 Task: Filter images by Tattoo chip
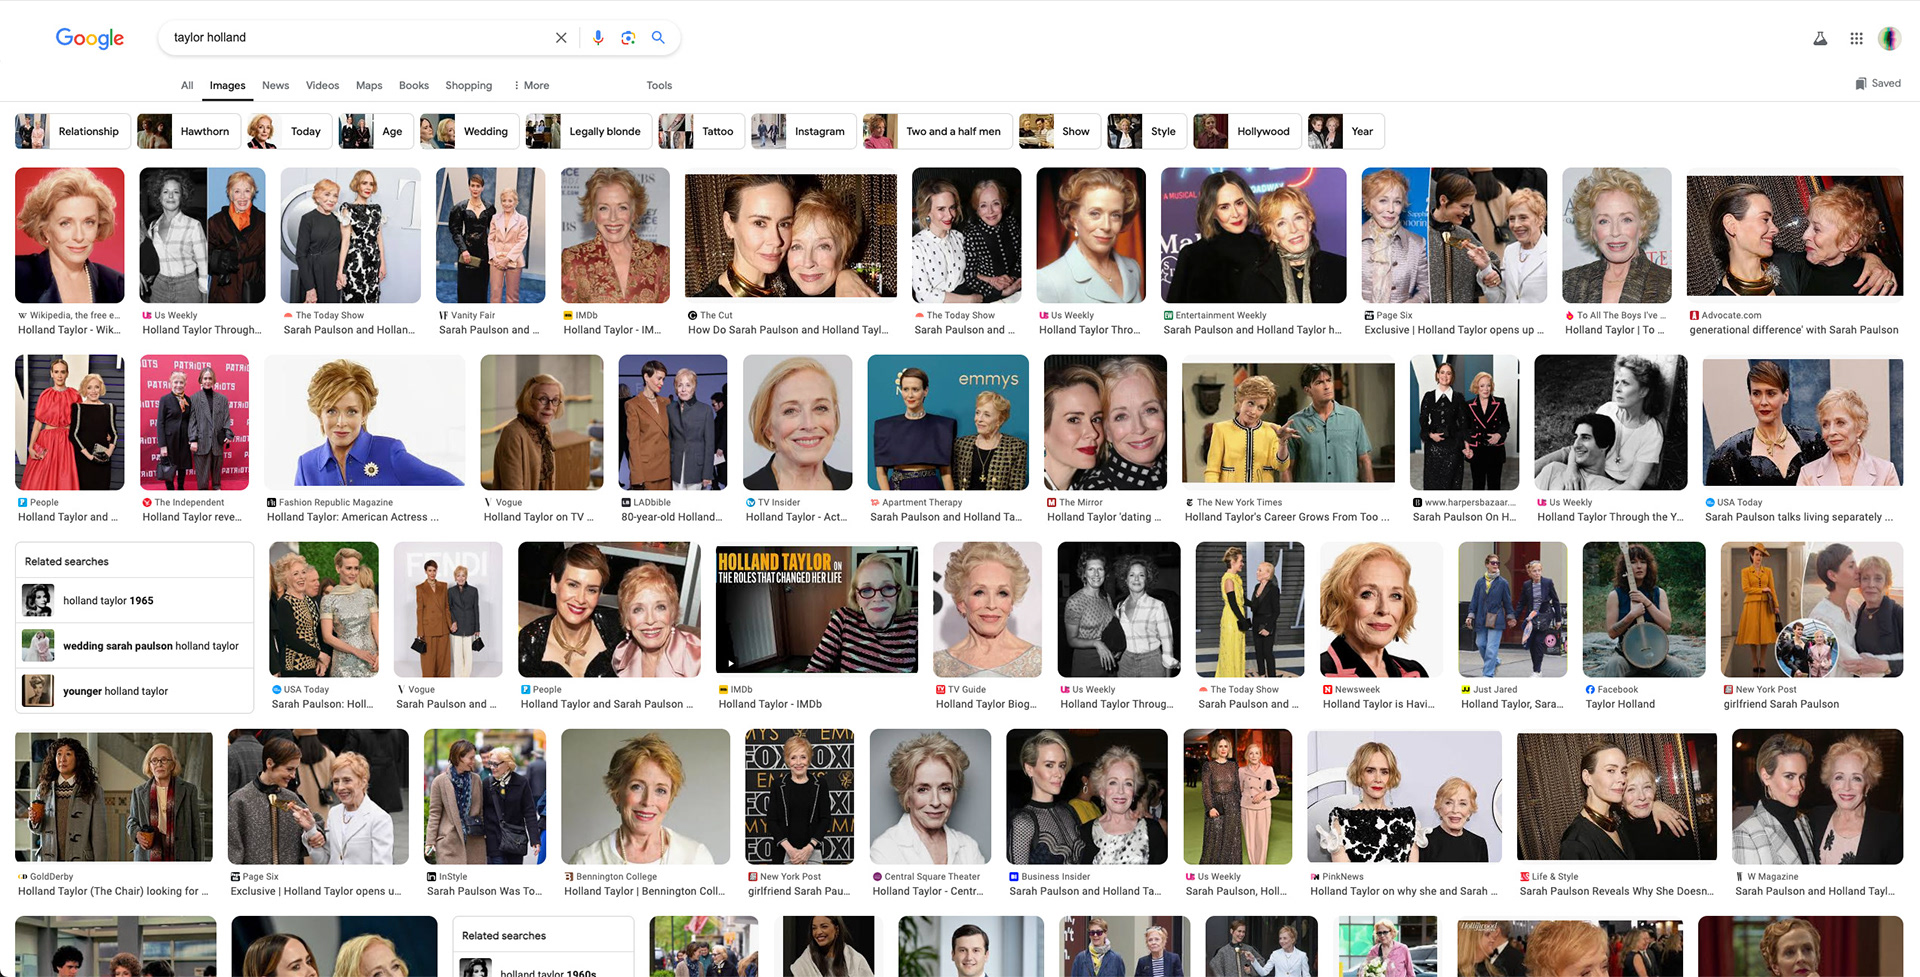click(701, 131)
